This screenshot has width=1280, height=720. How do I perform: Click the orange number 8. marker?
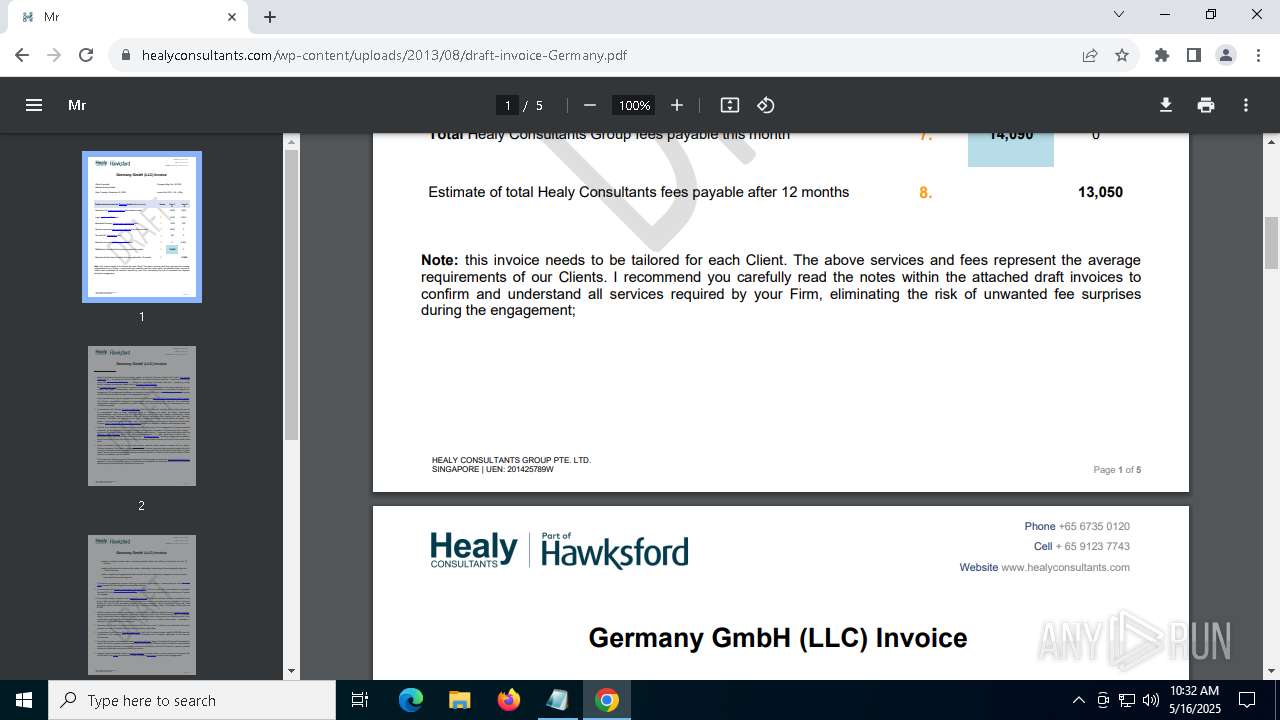pos(925,193)
